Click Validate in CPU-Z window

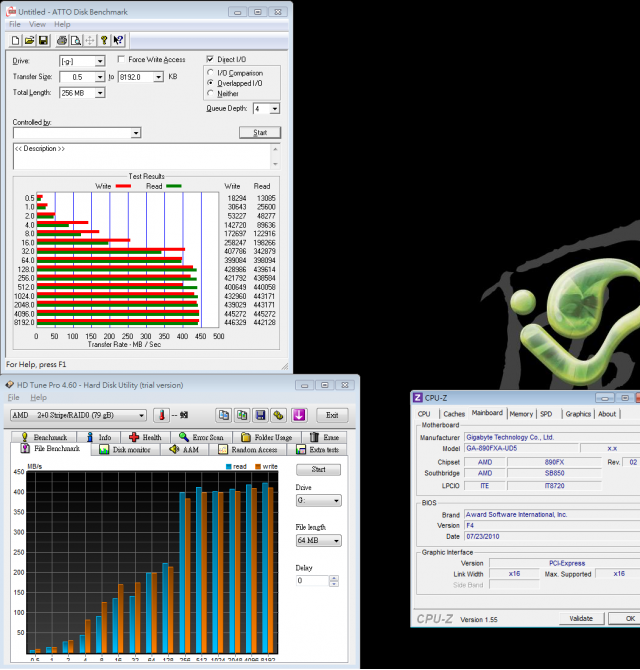(581, 618)
